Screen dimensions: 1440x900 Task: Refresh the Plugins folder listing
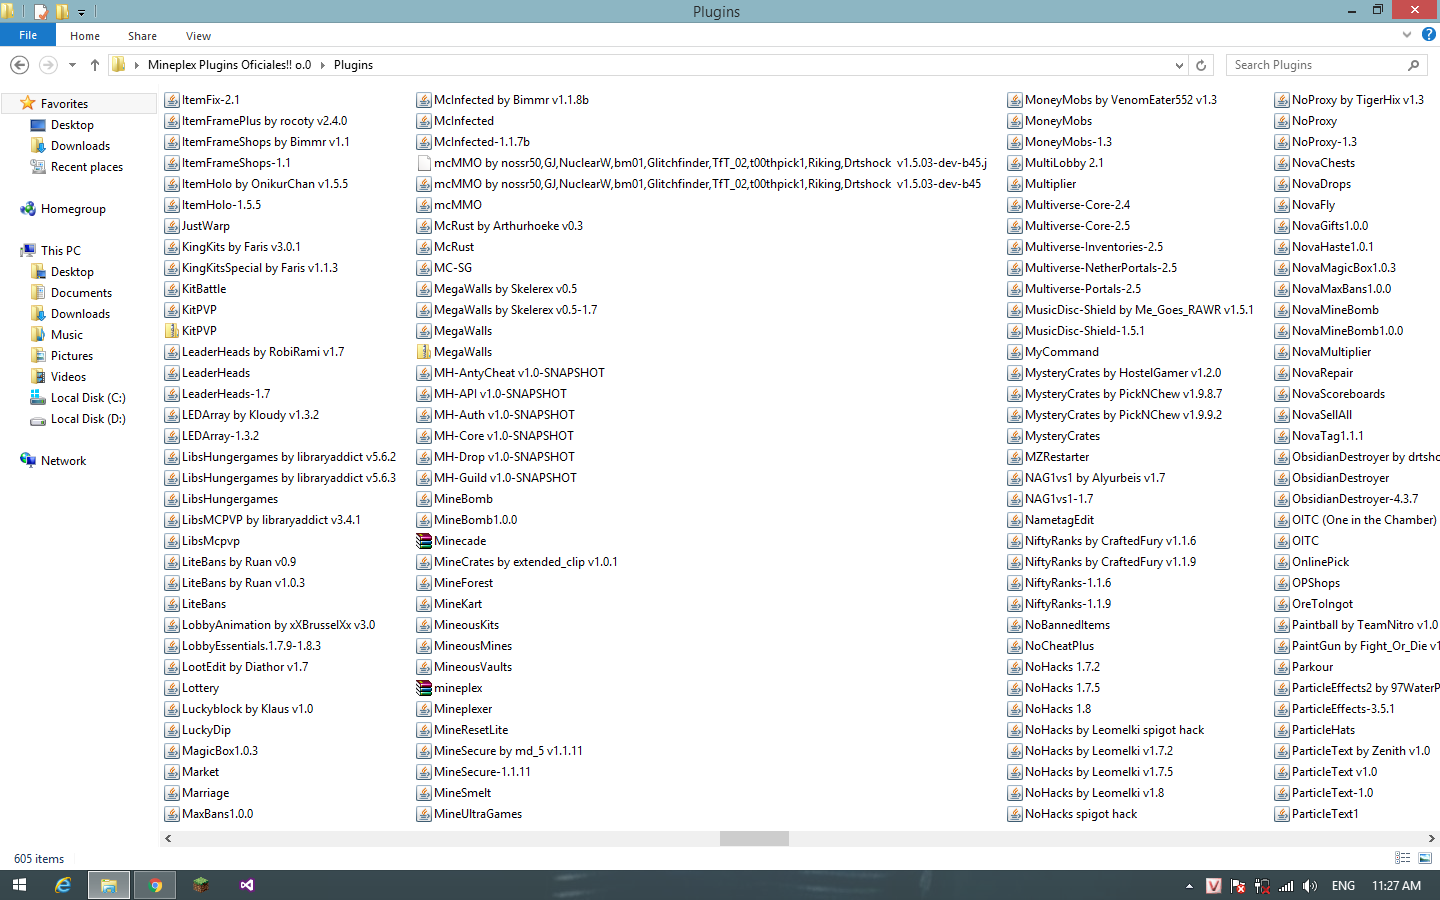pyautogui.click(x=1201, y=65)
